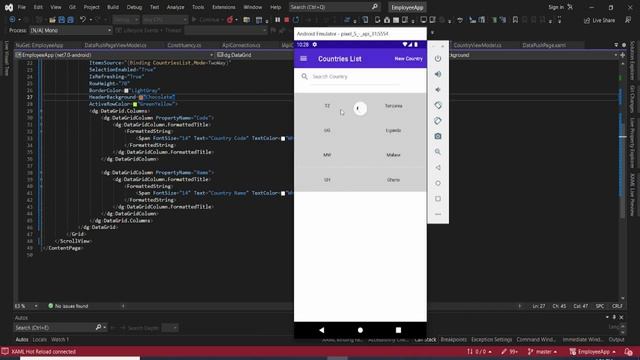Open the Debug menu
The image size is (640, 360).
[x=134, y=7]
